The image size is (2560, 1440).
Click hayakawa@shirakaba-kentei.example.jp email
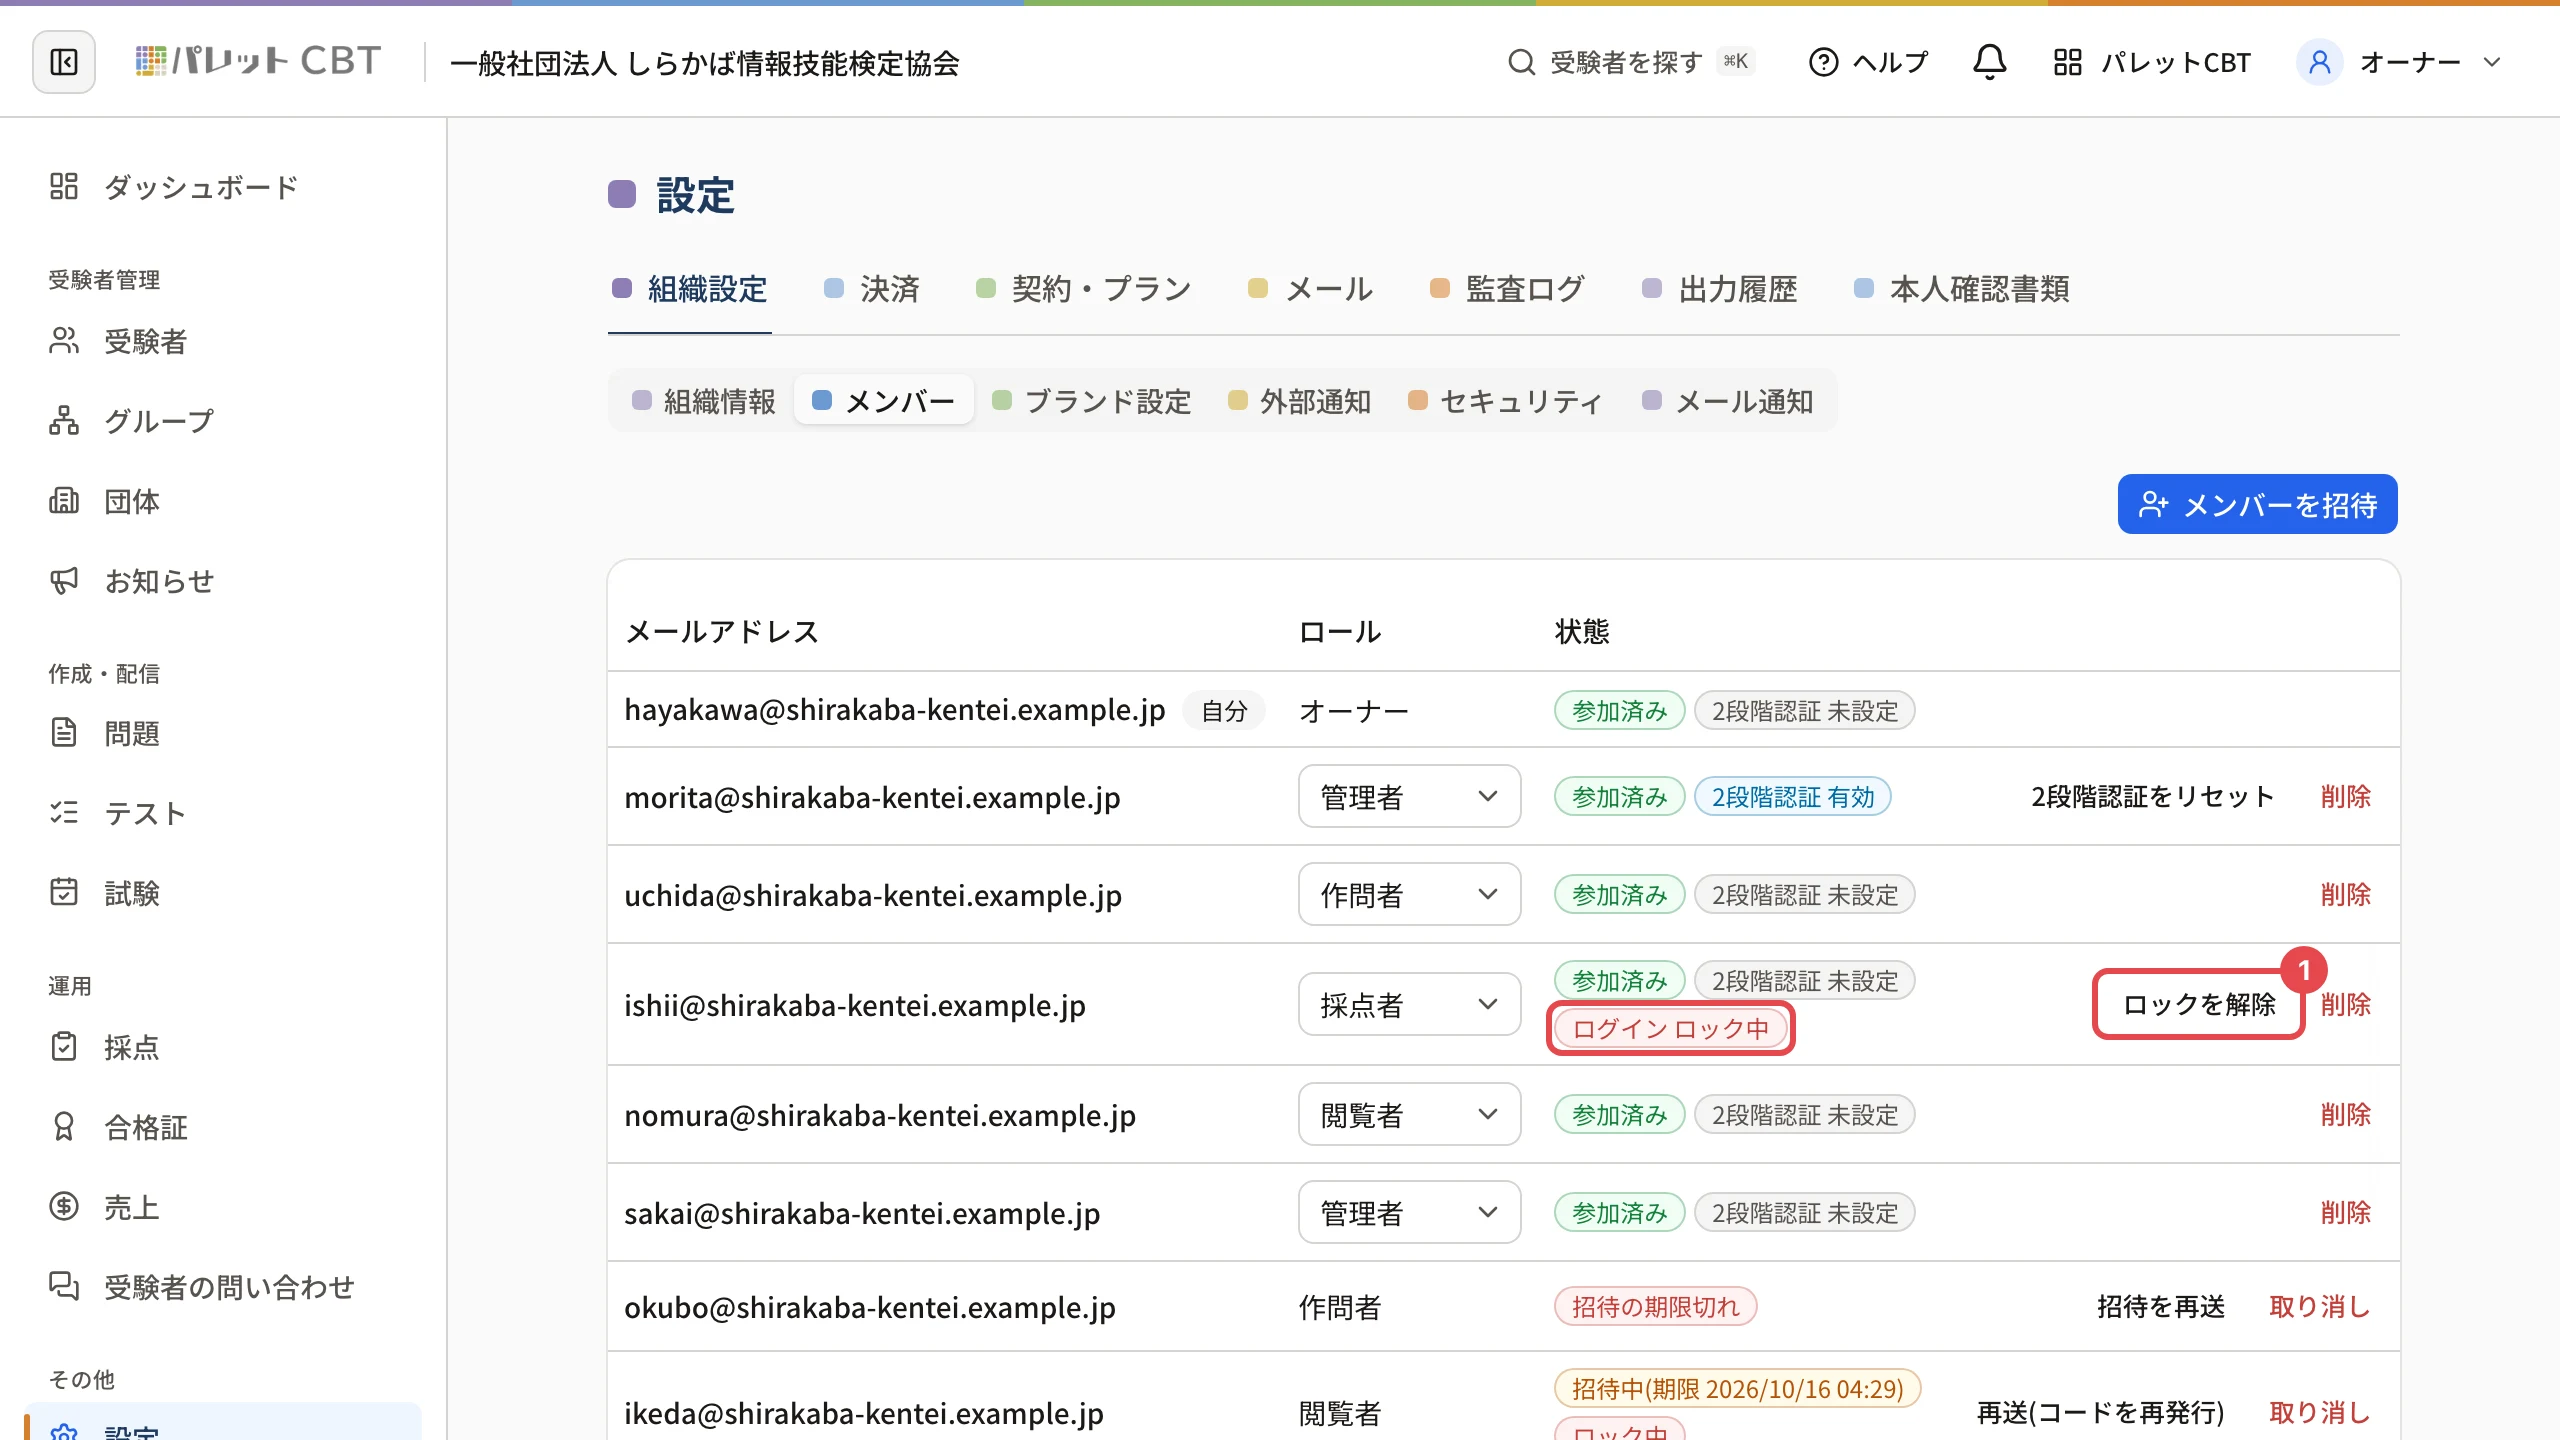click(895, 710)
